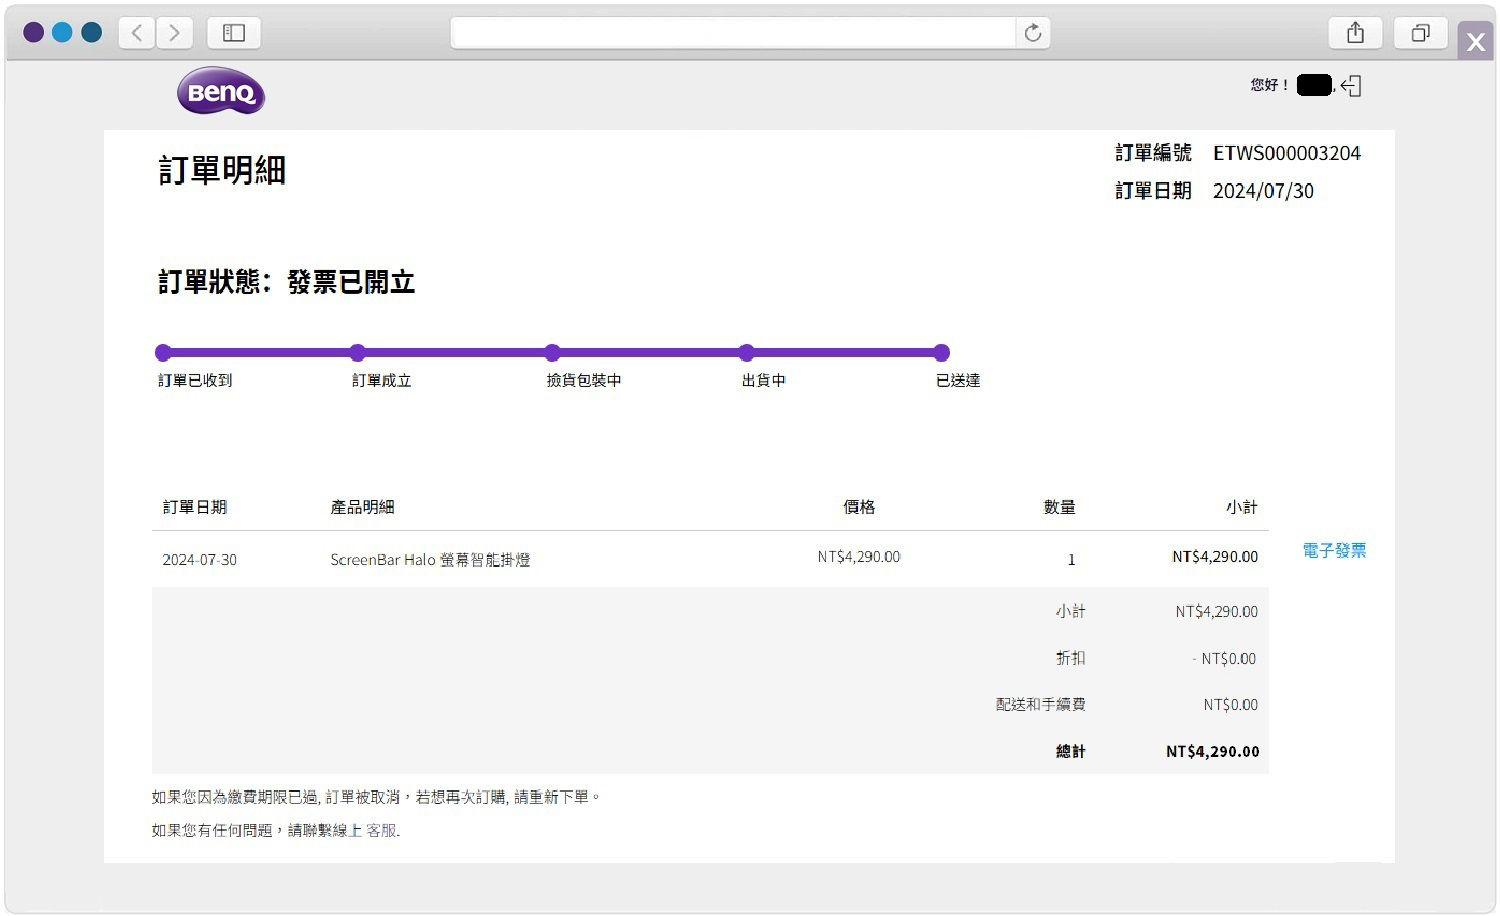Image resolution: width=1500 pixels, height=916 pixels.
Task: Click the 撿貨包裝中 progress step dot
Action: (552, 352)
